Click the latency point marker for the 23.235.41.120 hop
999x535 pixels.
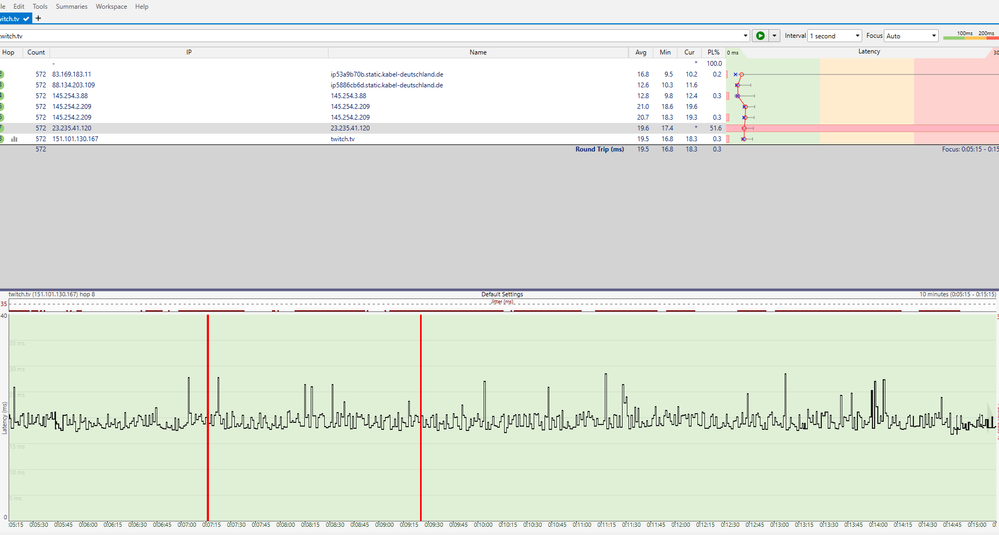[745, 128]
